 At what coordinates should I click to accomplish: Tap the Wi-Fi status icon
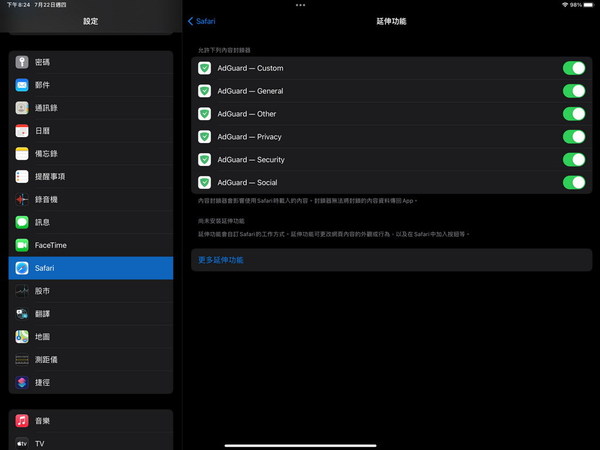(x=565, y=5)
